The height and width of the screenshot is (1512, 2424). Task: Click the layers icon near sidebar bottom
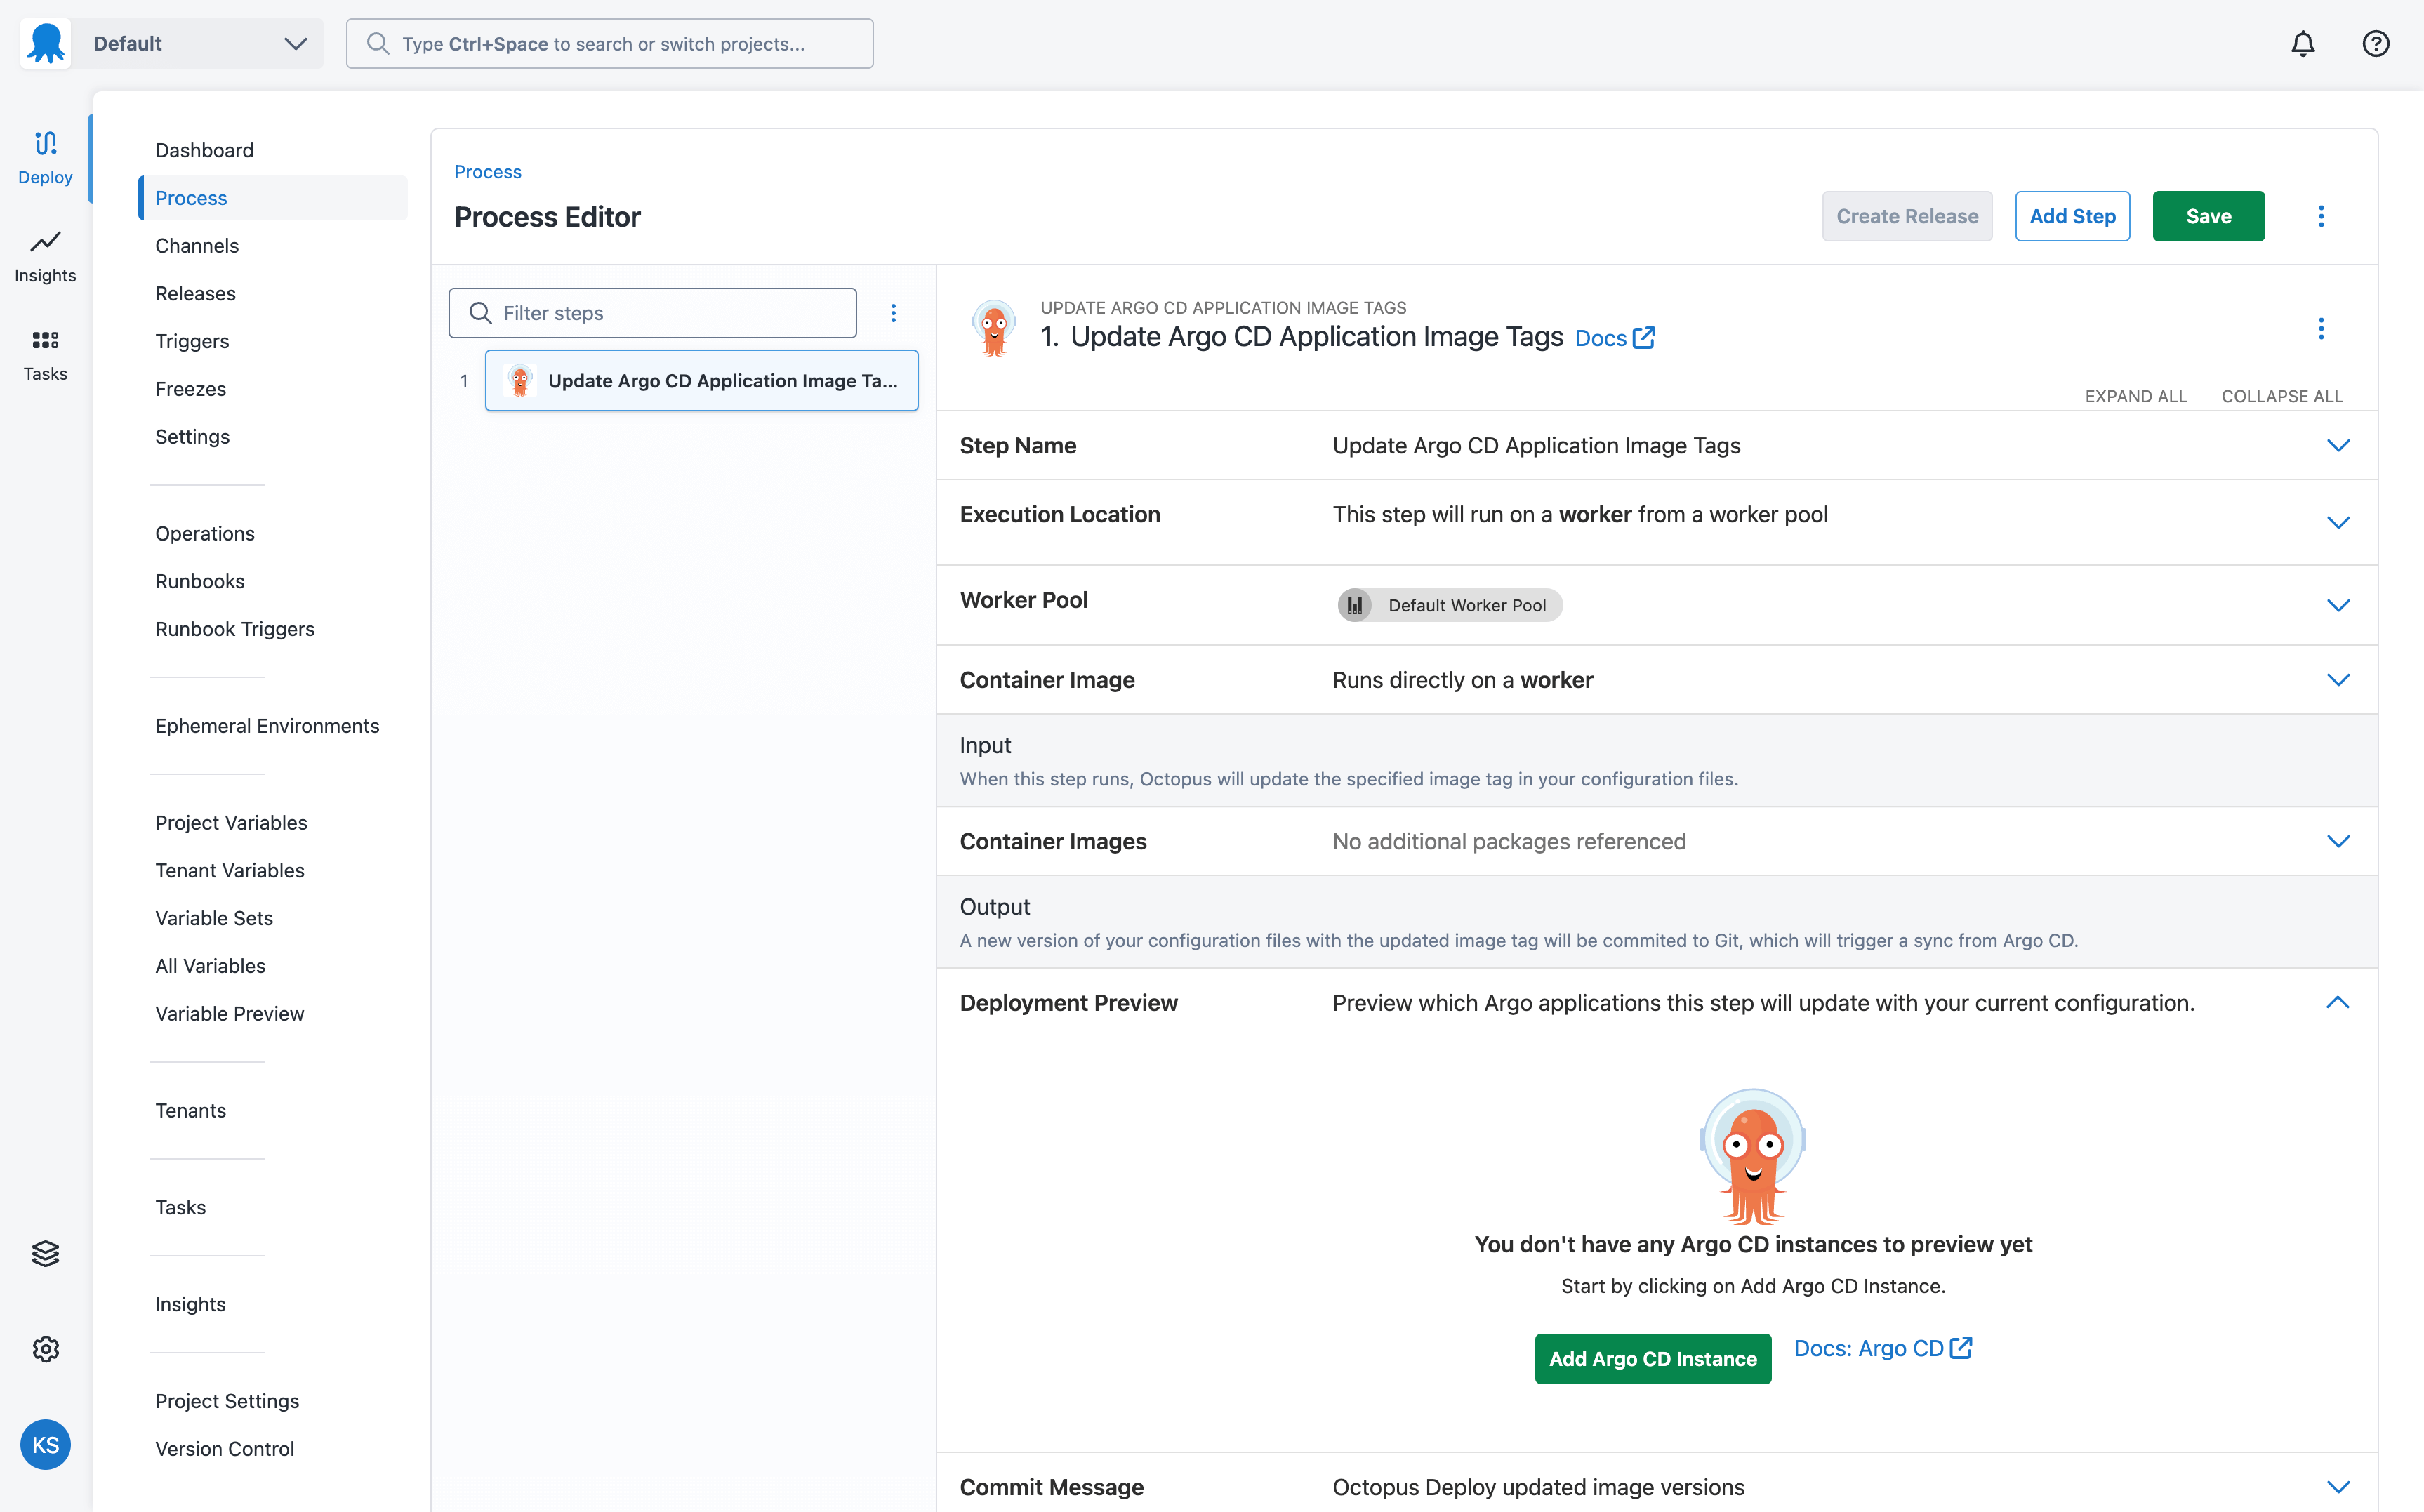pos(45,1253)
